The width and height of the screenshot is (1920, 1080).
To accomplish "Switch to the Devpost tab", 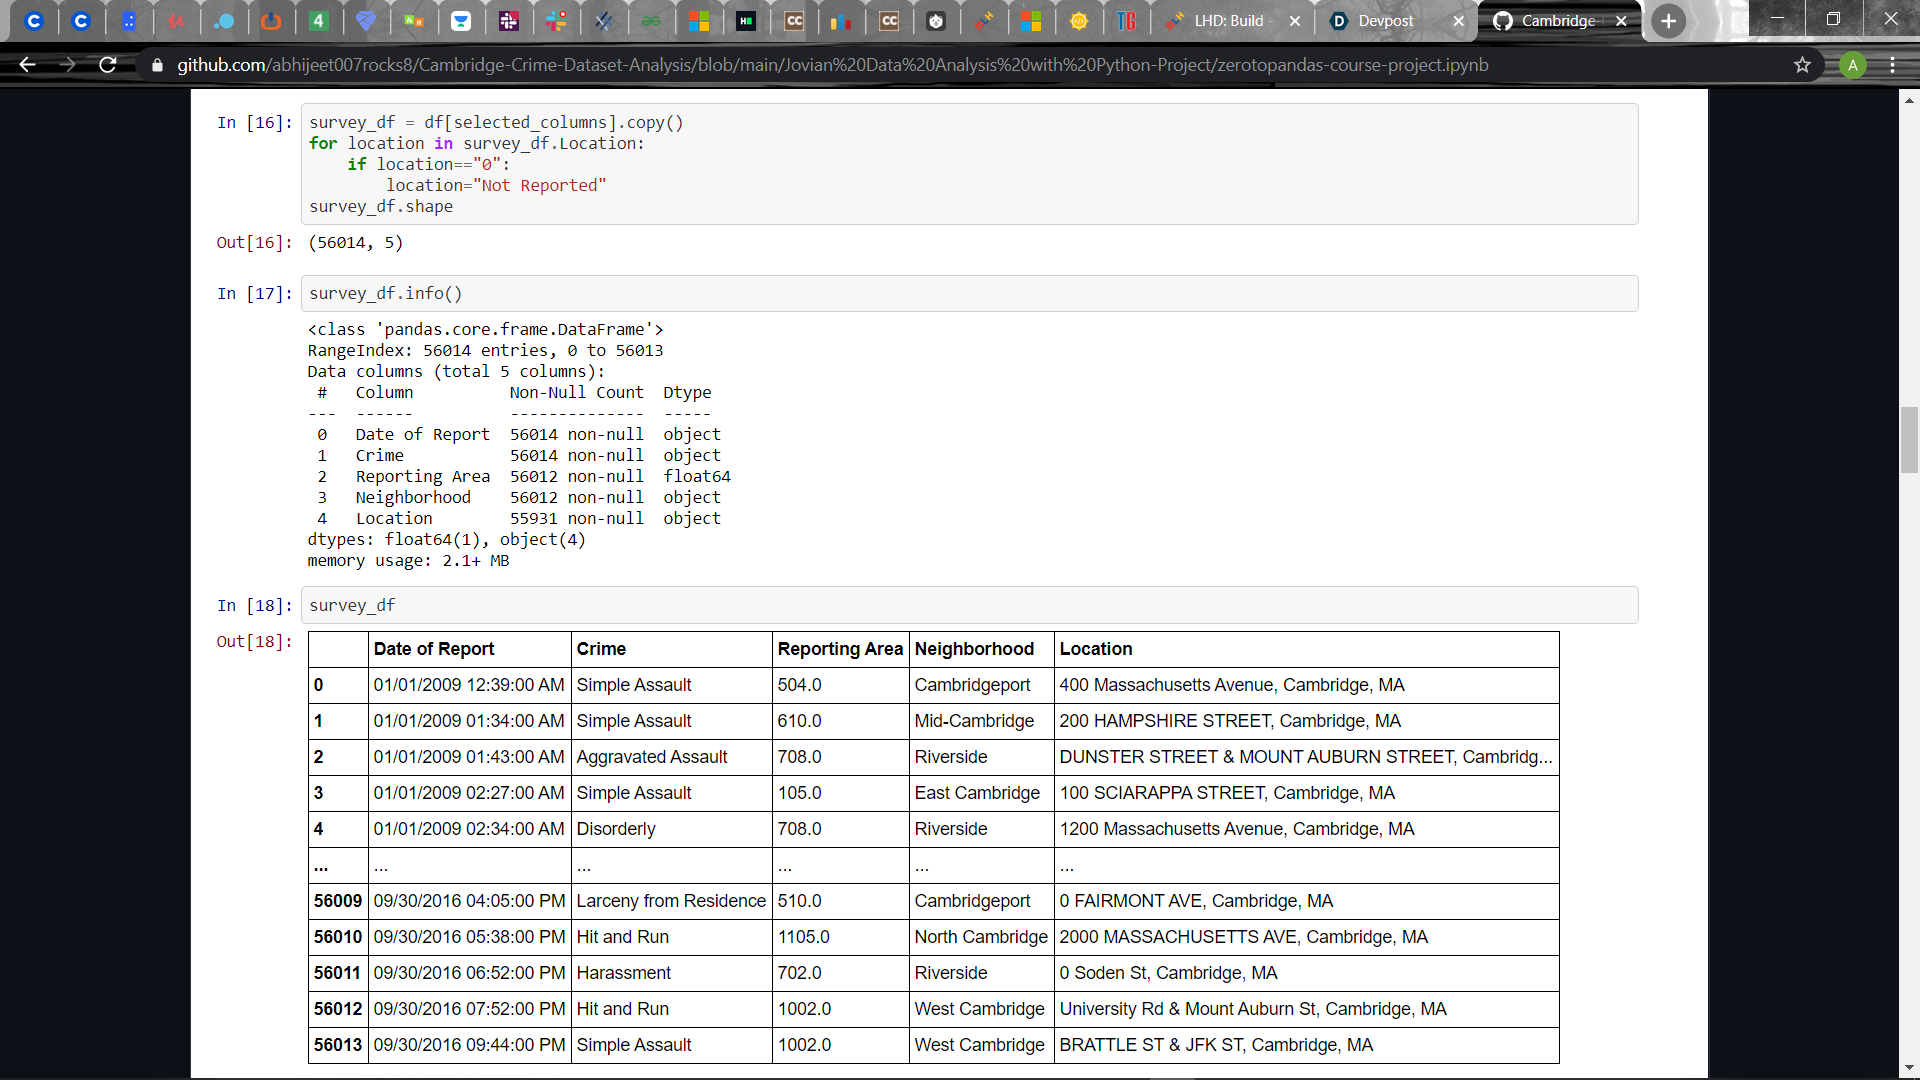I will tap(1385, 21).
